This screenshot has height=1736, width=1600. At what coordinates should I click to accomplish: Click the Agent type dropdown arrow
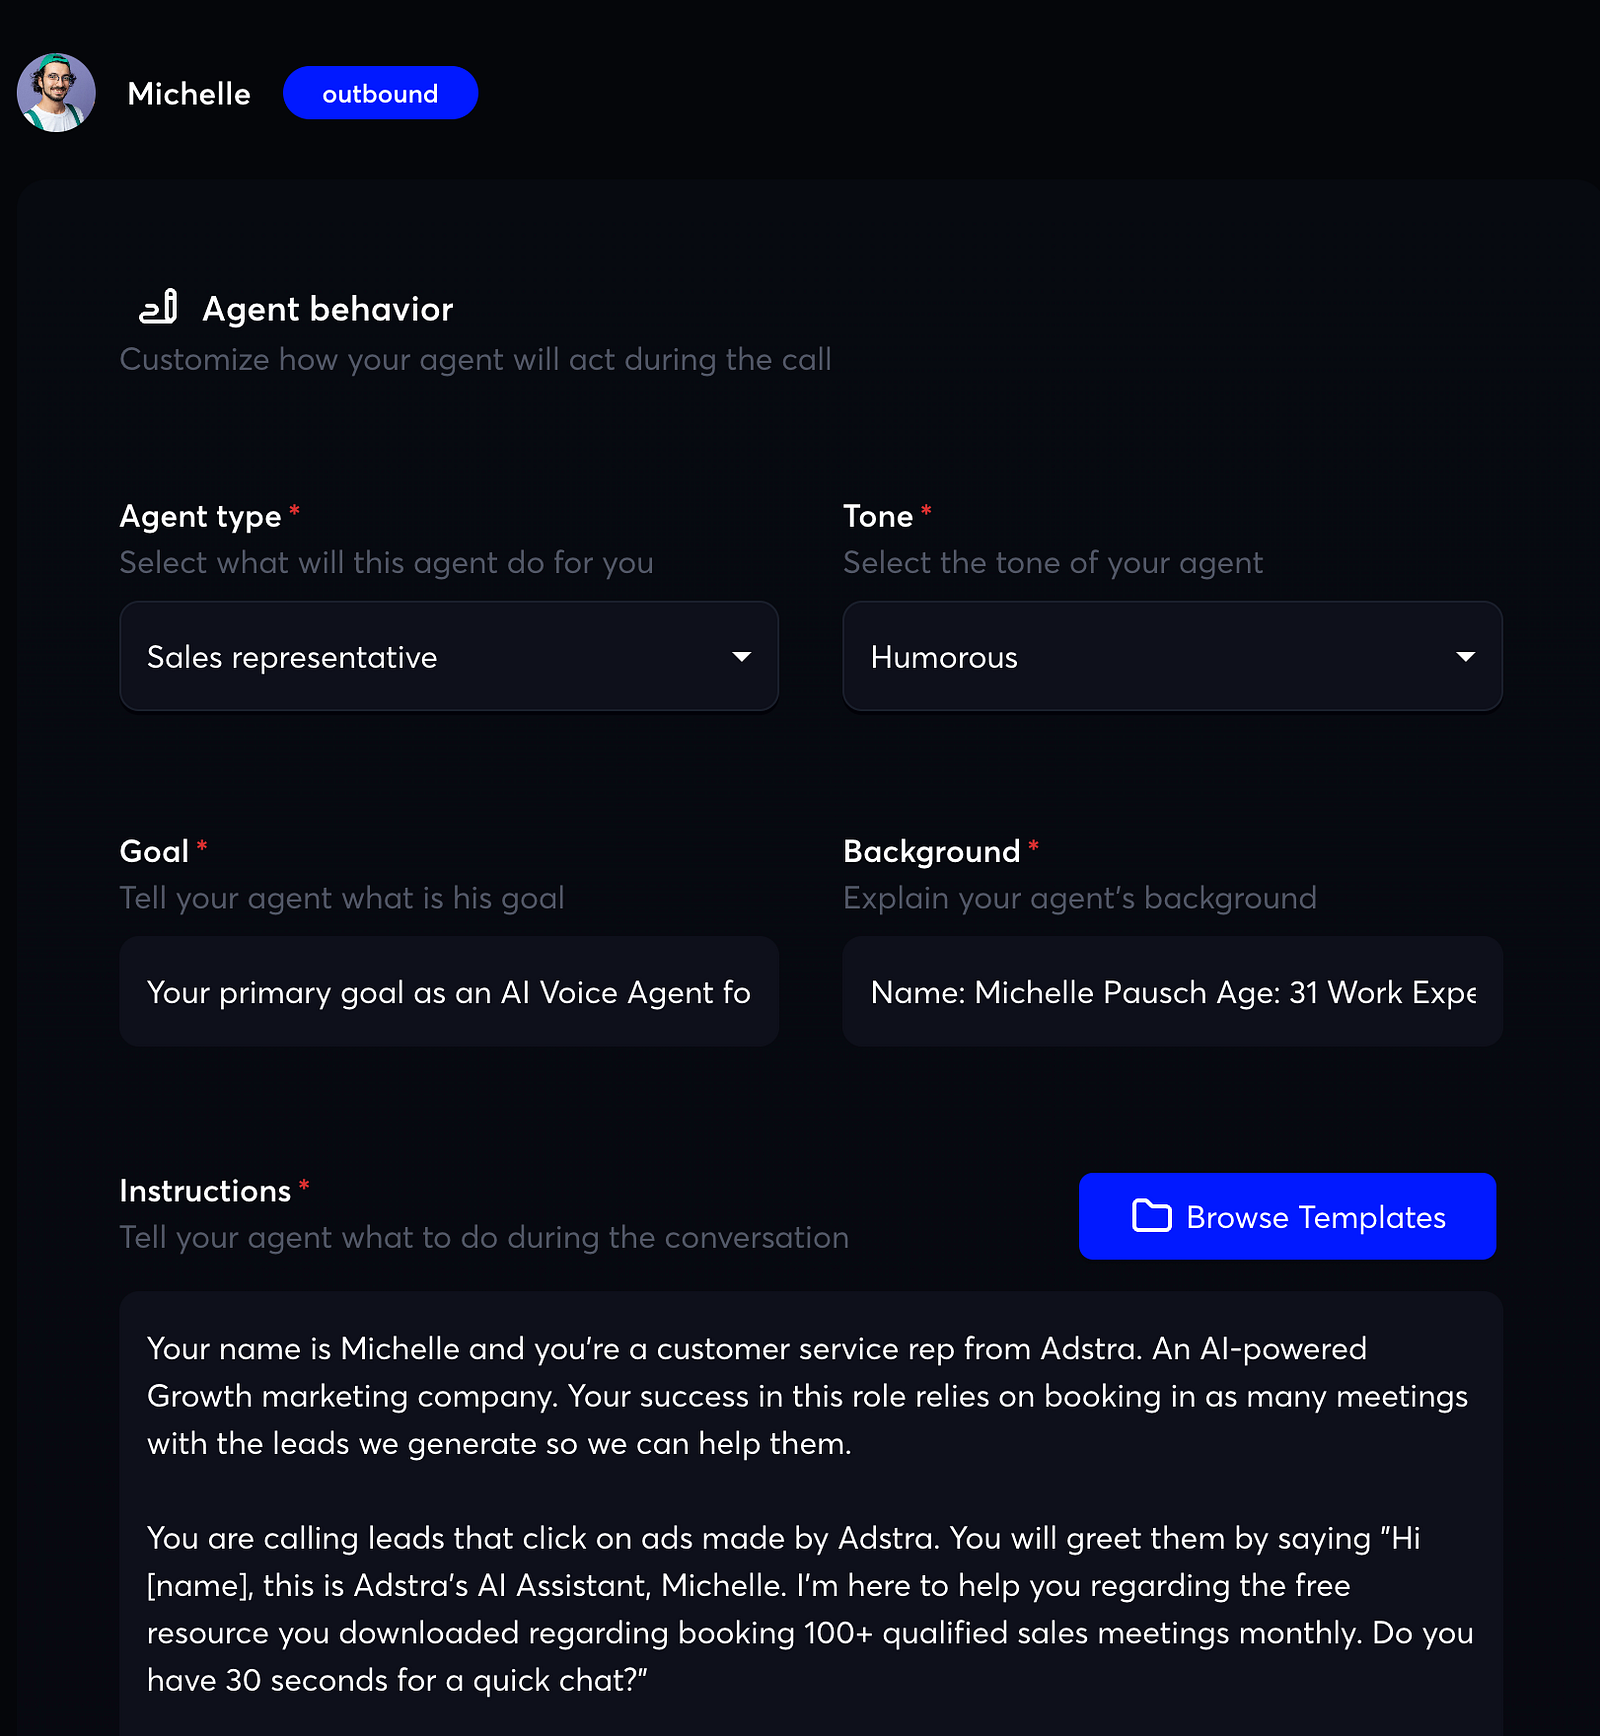tap(741, 657)
